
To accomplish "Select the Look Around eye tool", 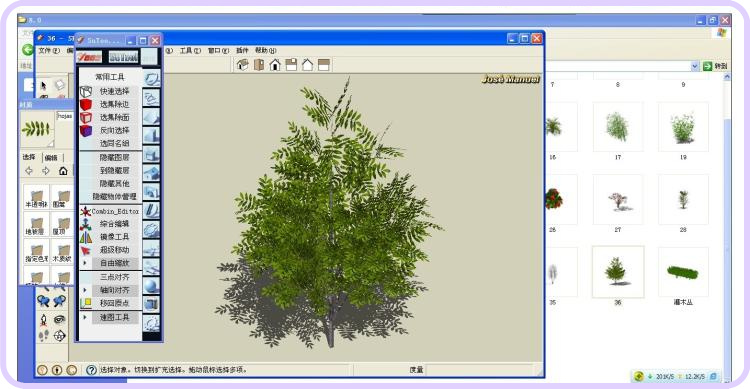I will (59, 319).
